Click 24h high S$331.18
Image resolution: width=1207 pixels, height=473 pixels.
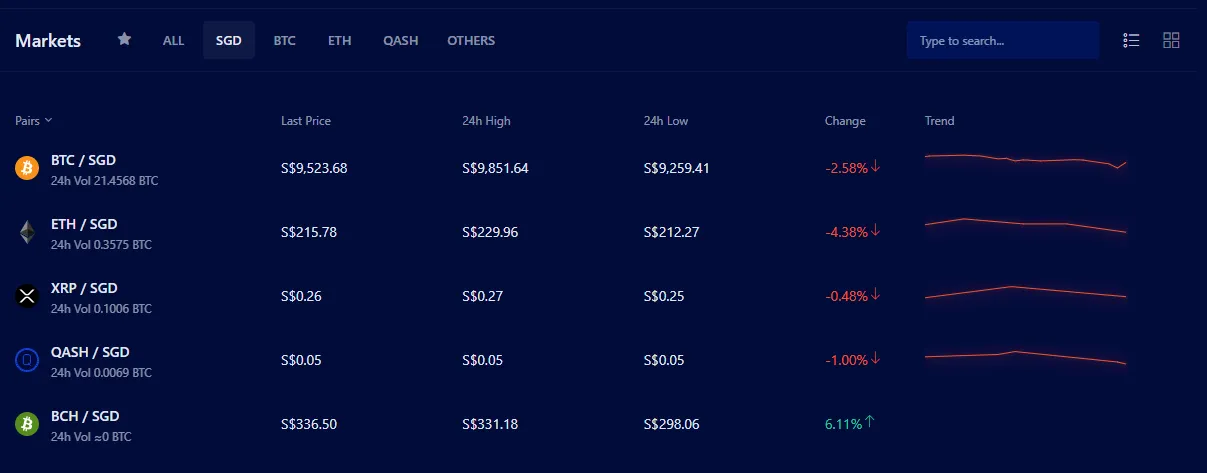490,424
